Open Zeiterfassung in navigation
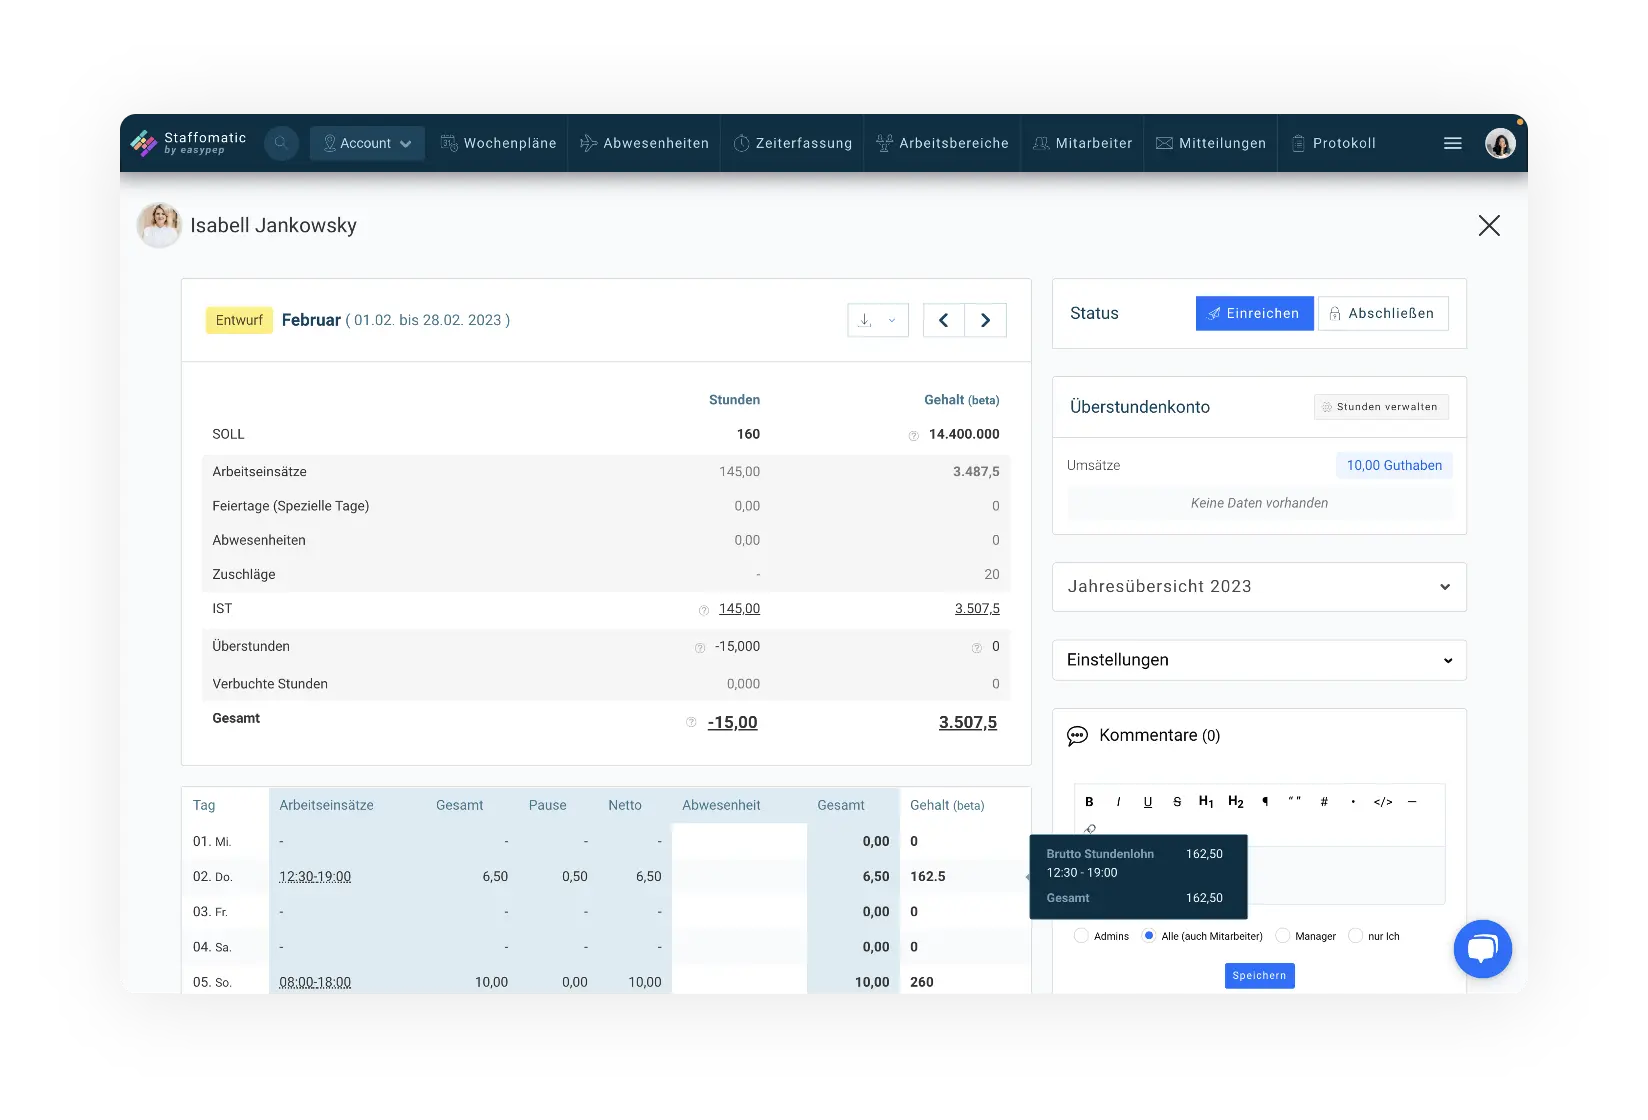Viewport: 1648px width, 1120px height. tap(793, 143)
